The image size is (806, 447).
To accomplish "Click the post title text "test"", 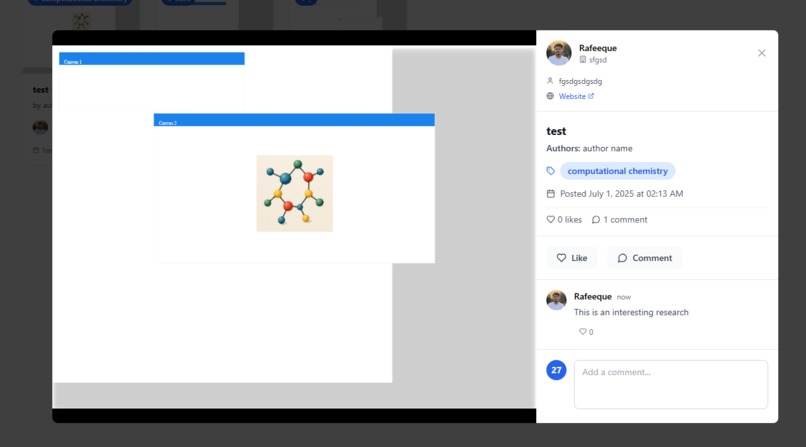I will [556, 131].
